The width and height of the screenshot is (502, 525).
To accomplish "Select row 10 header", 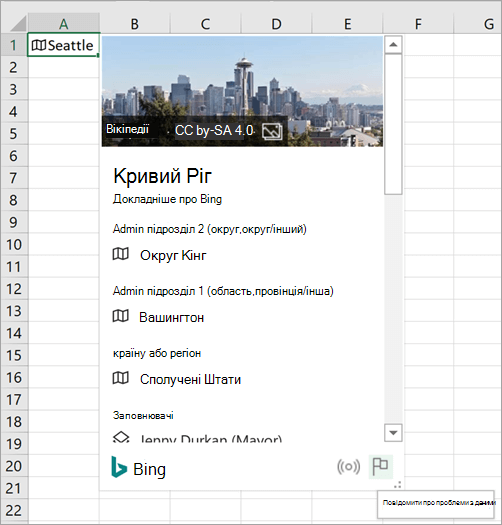I will [14, 244].
